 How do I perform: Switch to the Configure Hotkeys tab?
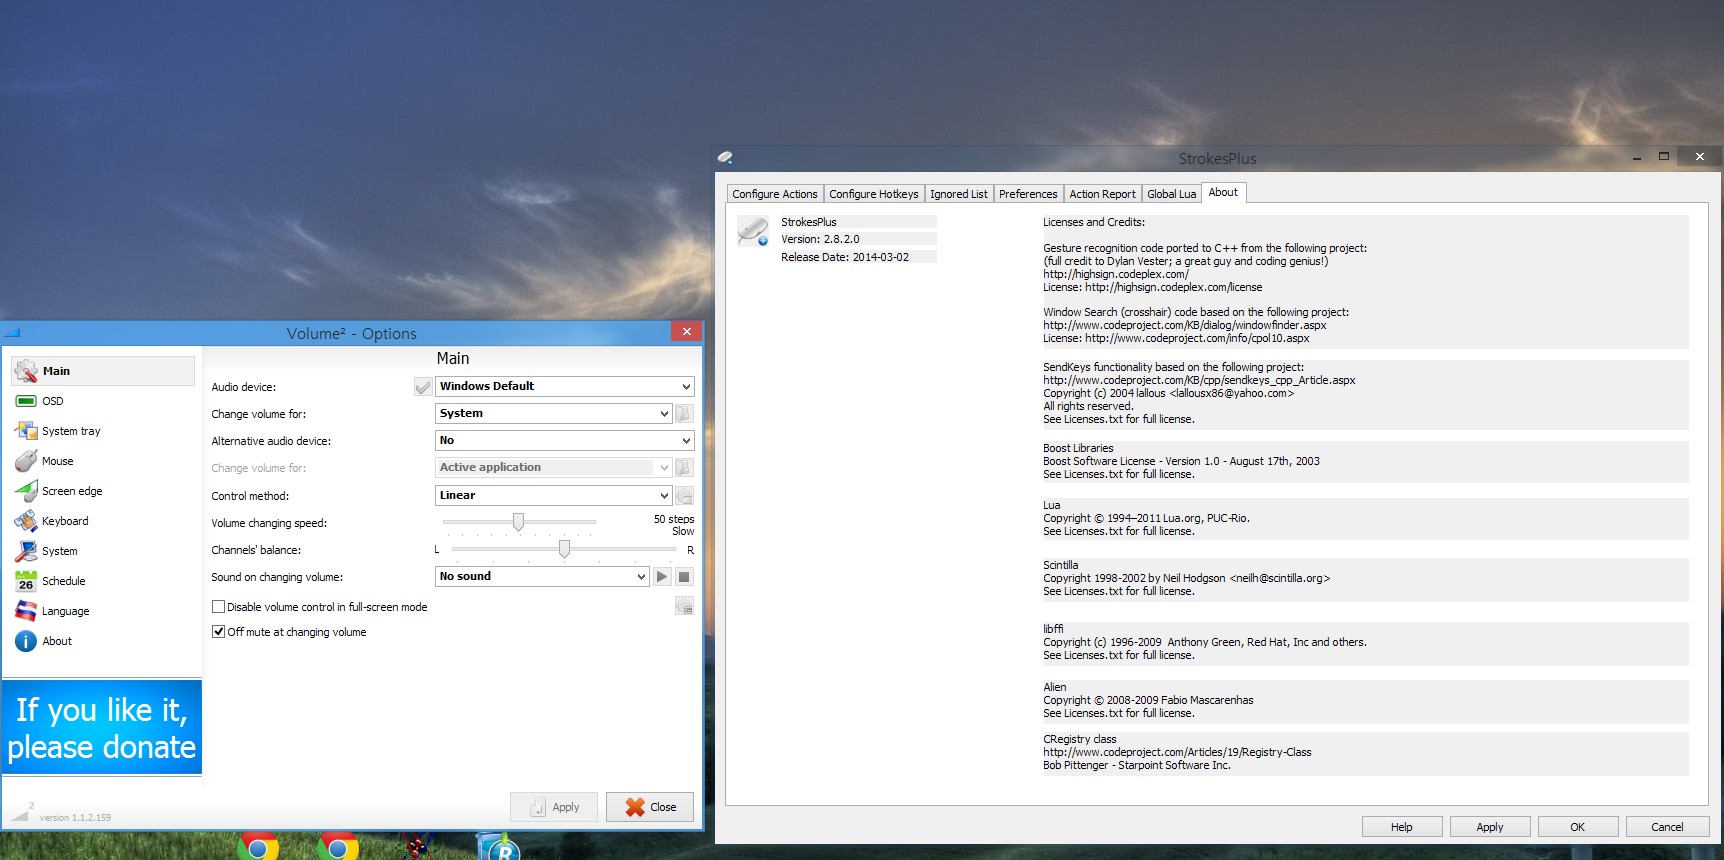pyautogui.click(x=874, y=194)
